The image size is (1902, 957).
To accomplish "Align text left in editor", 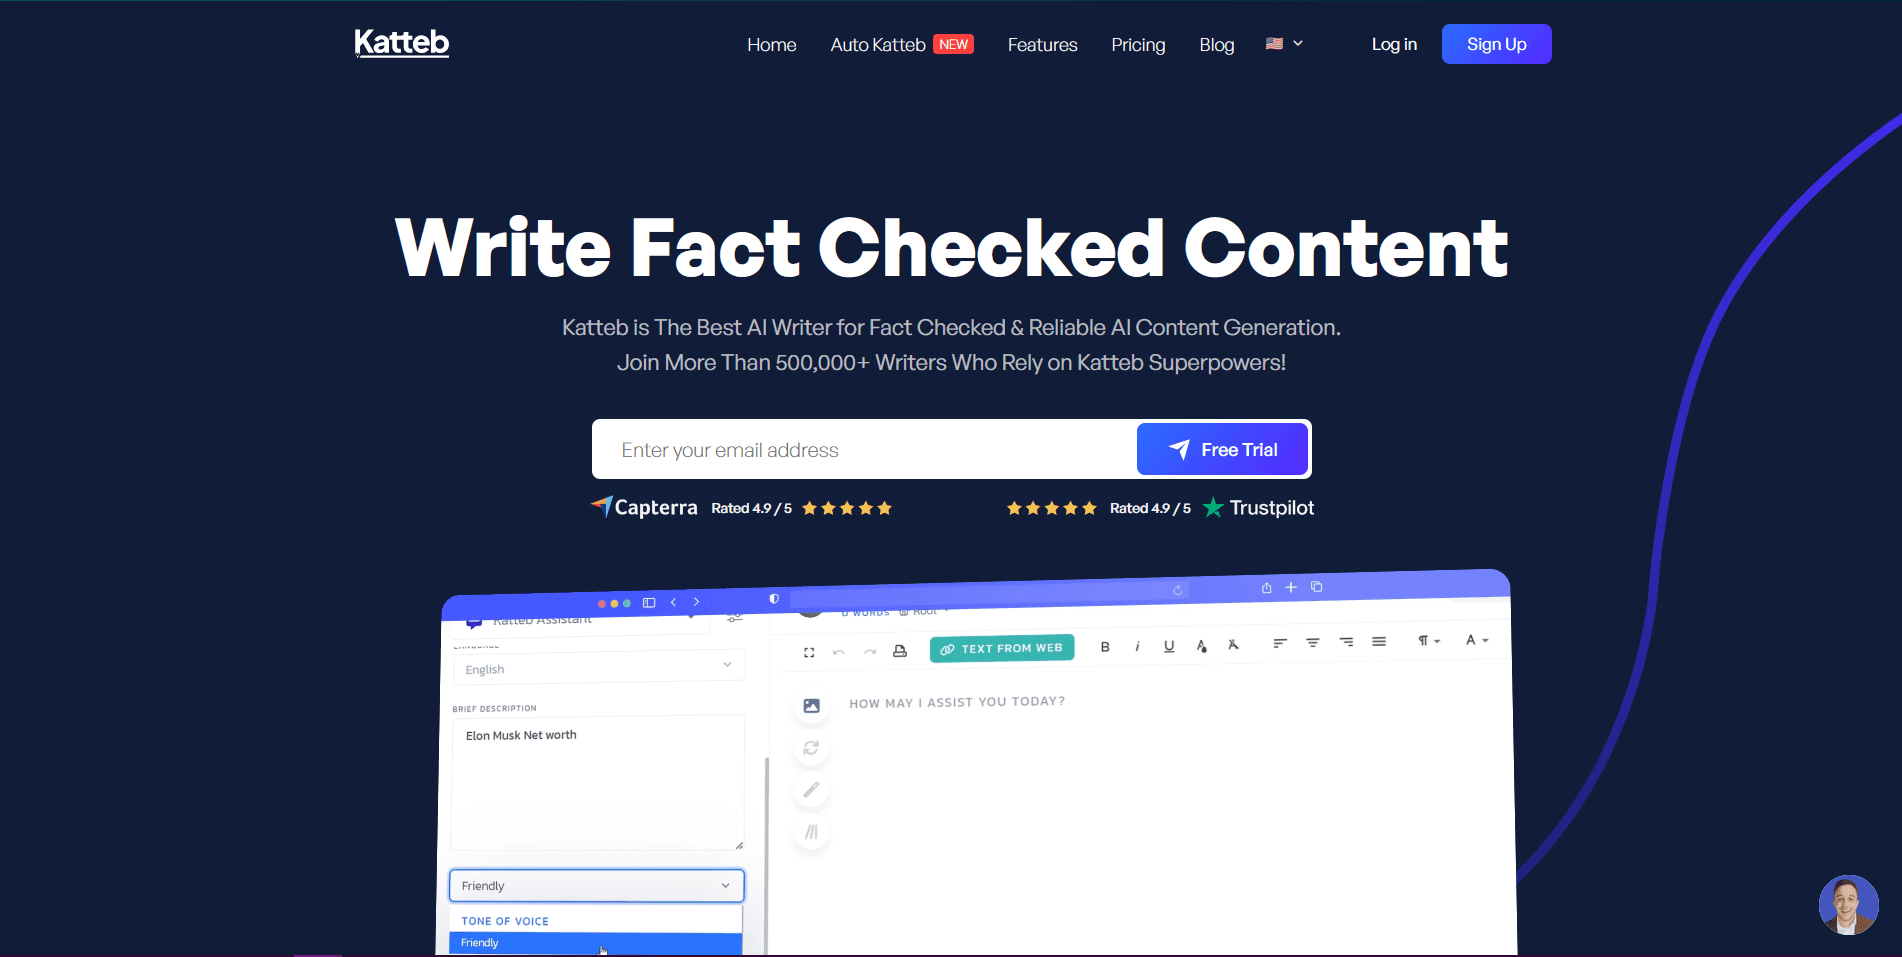I will coord(1280,643).
